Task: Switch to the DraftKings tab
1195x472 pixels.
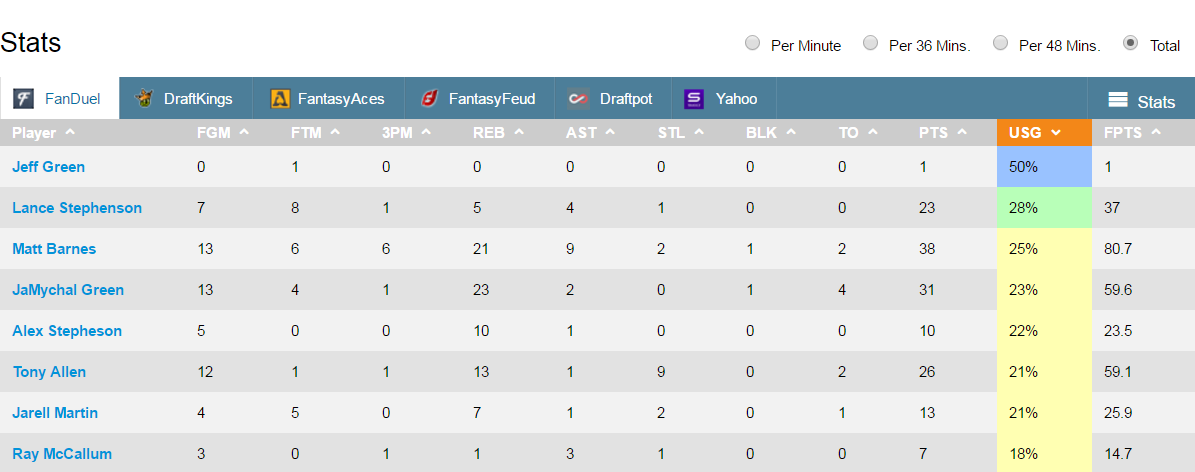Action: pos(187,98)
